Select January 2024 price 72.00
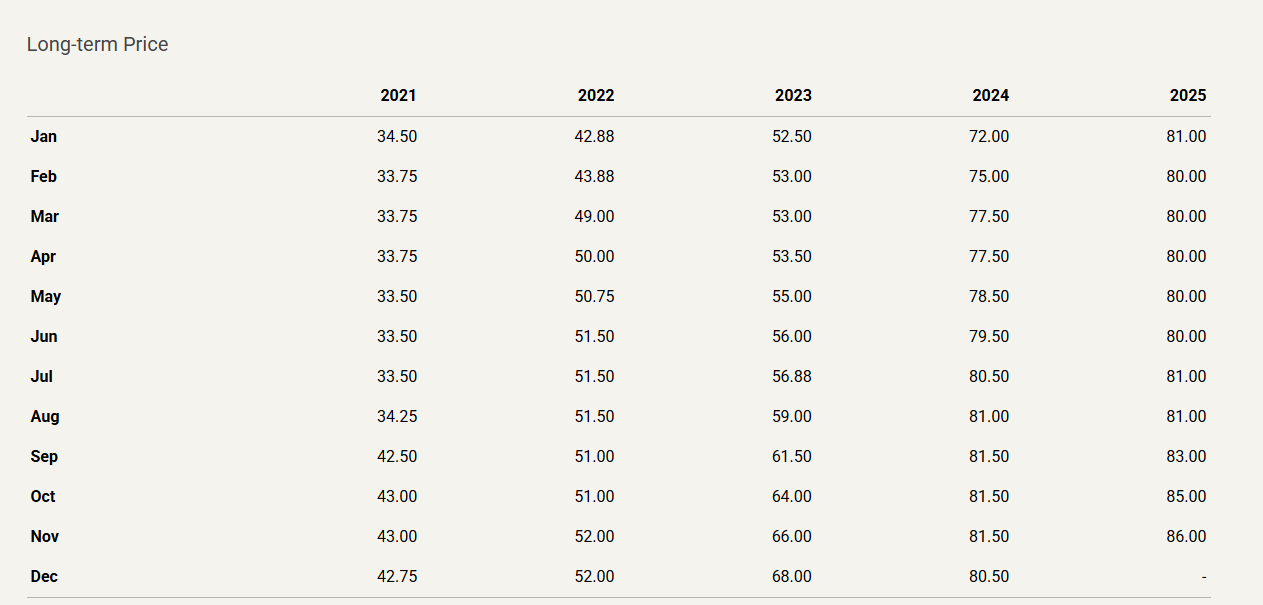The image size is (1263, 605). coord(989,136)
